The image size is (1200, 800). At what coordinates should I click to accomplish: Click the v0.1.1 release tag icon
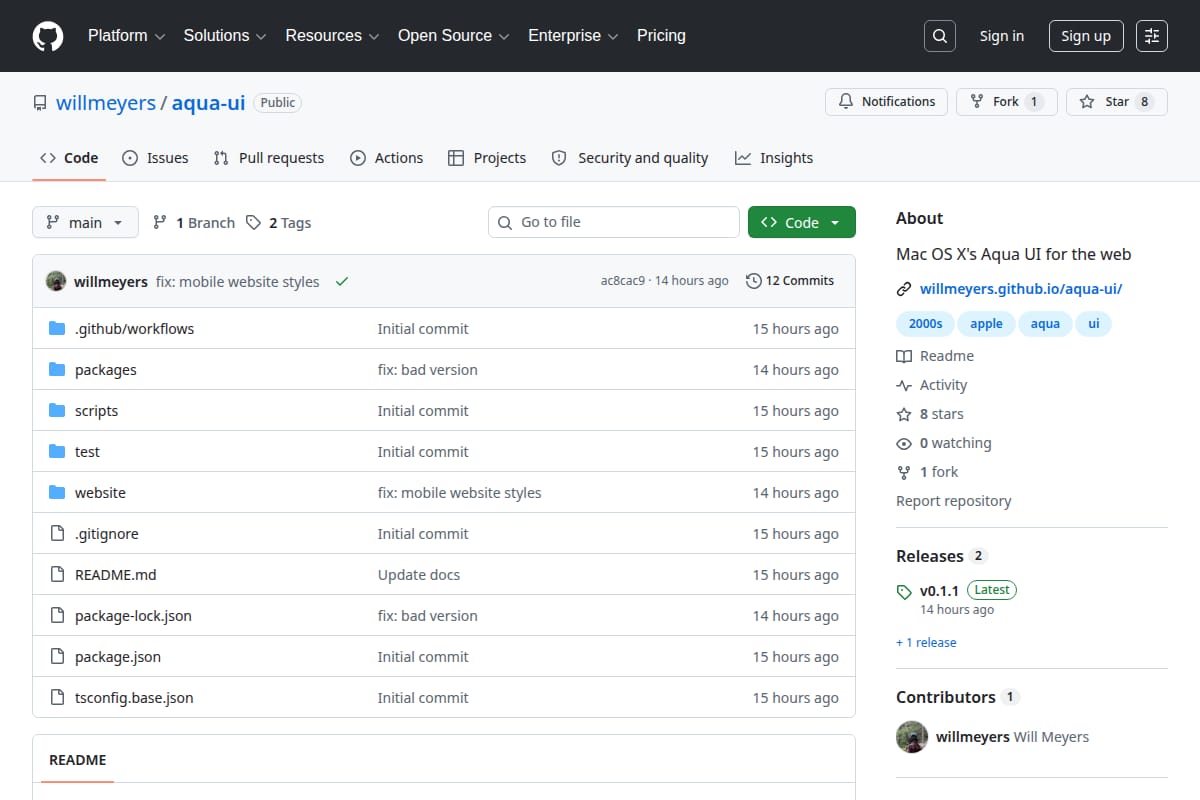pyautogui.click(x=904, y=591)
